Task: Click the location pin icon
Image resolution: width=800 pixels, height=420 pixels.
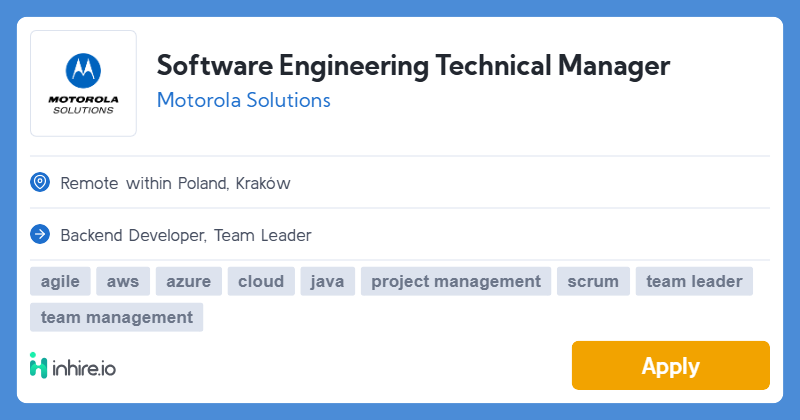Action: (x=40, y=182)
